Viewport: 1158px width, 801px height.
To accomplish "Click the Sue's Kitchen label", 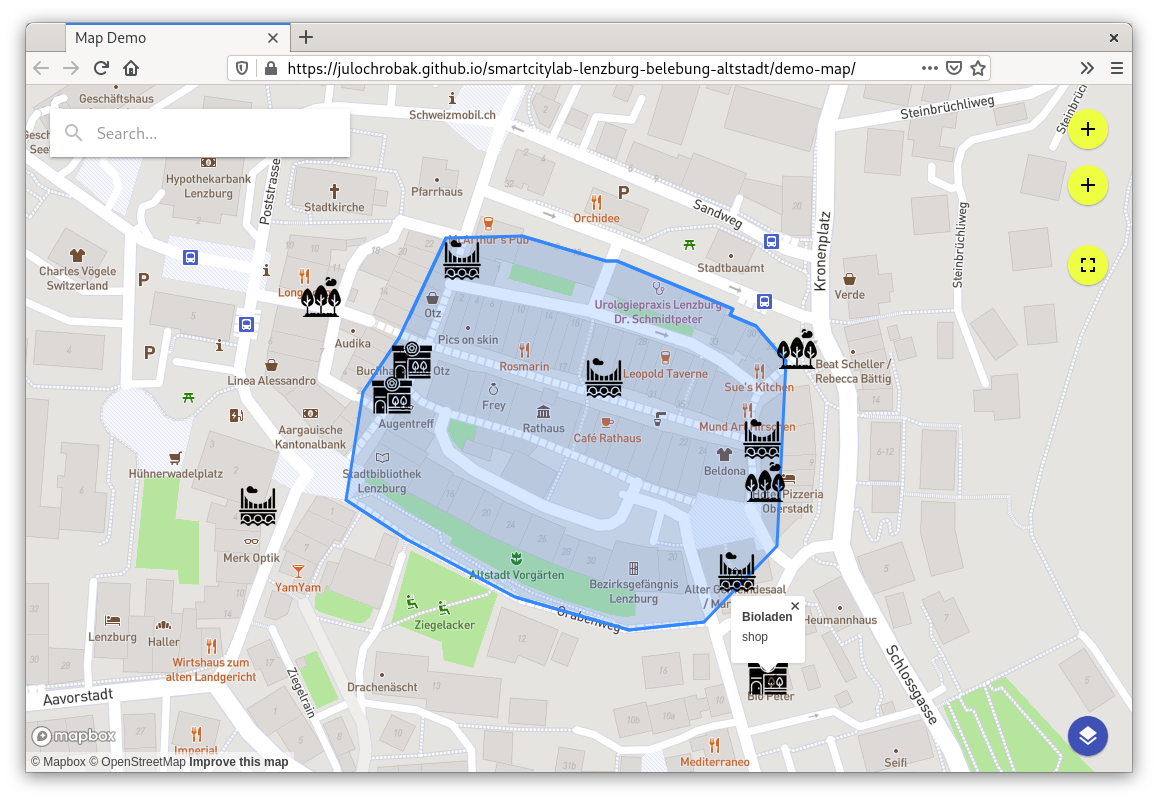I will coord(758,387).
